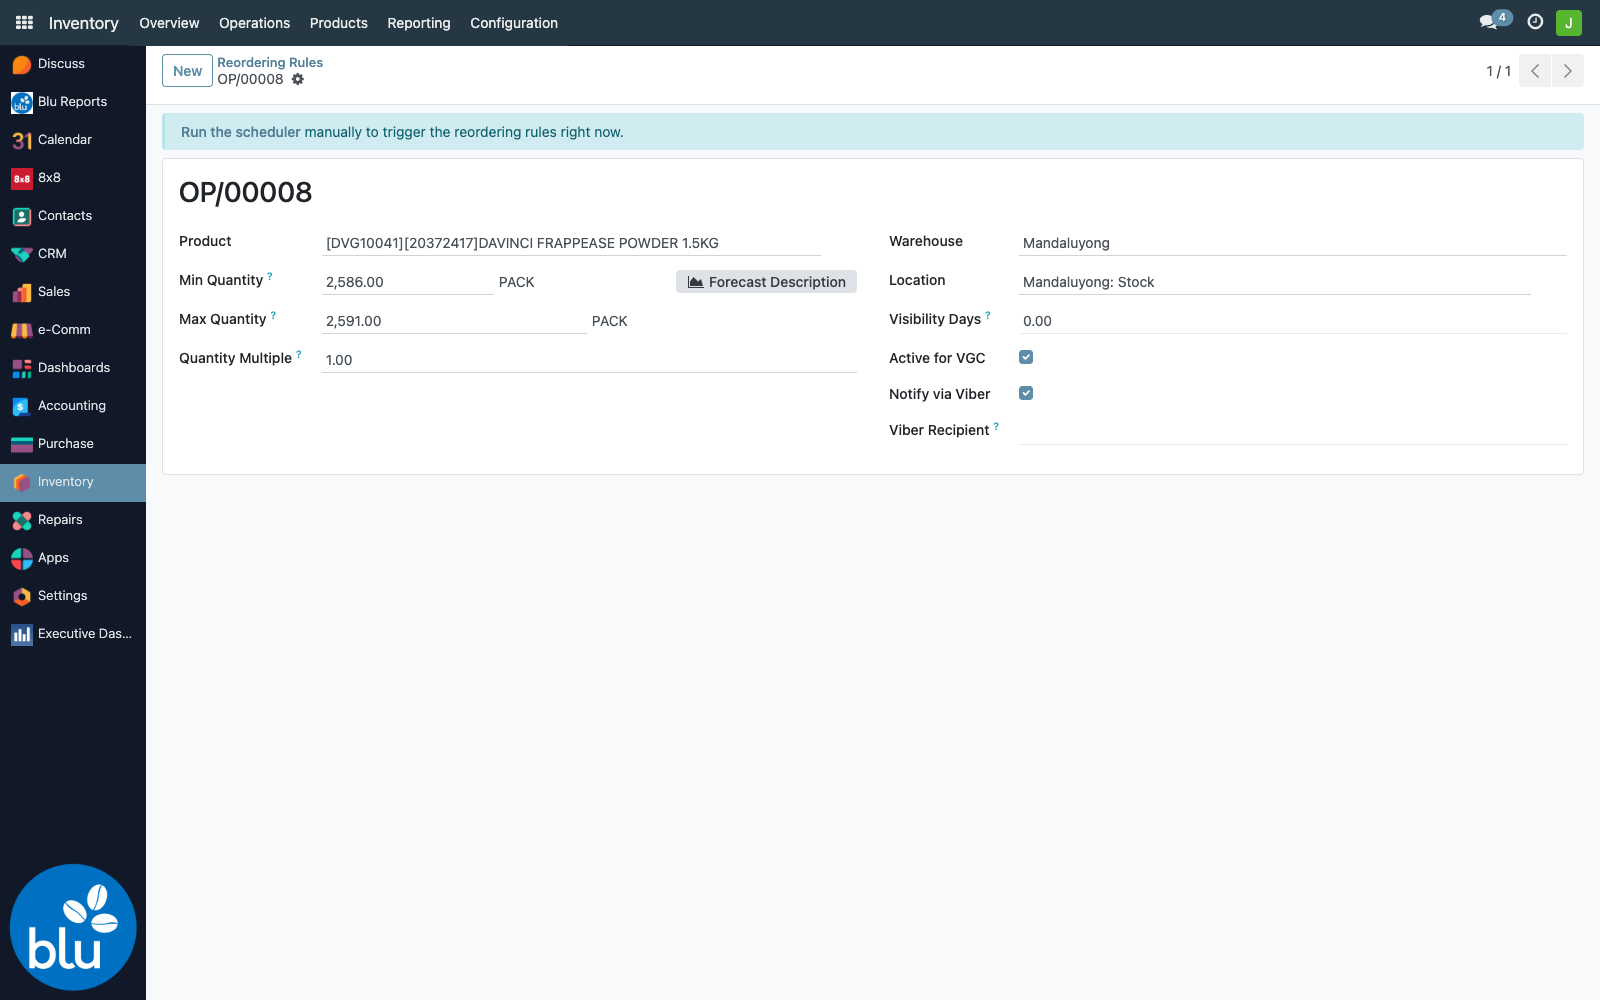
Task: Open Configuration menu
Action: (514, 23)
